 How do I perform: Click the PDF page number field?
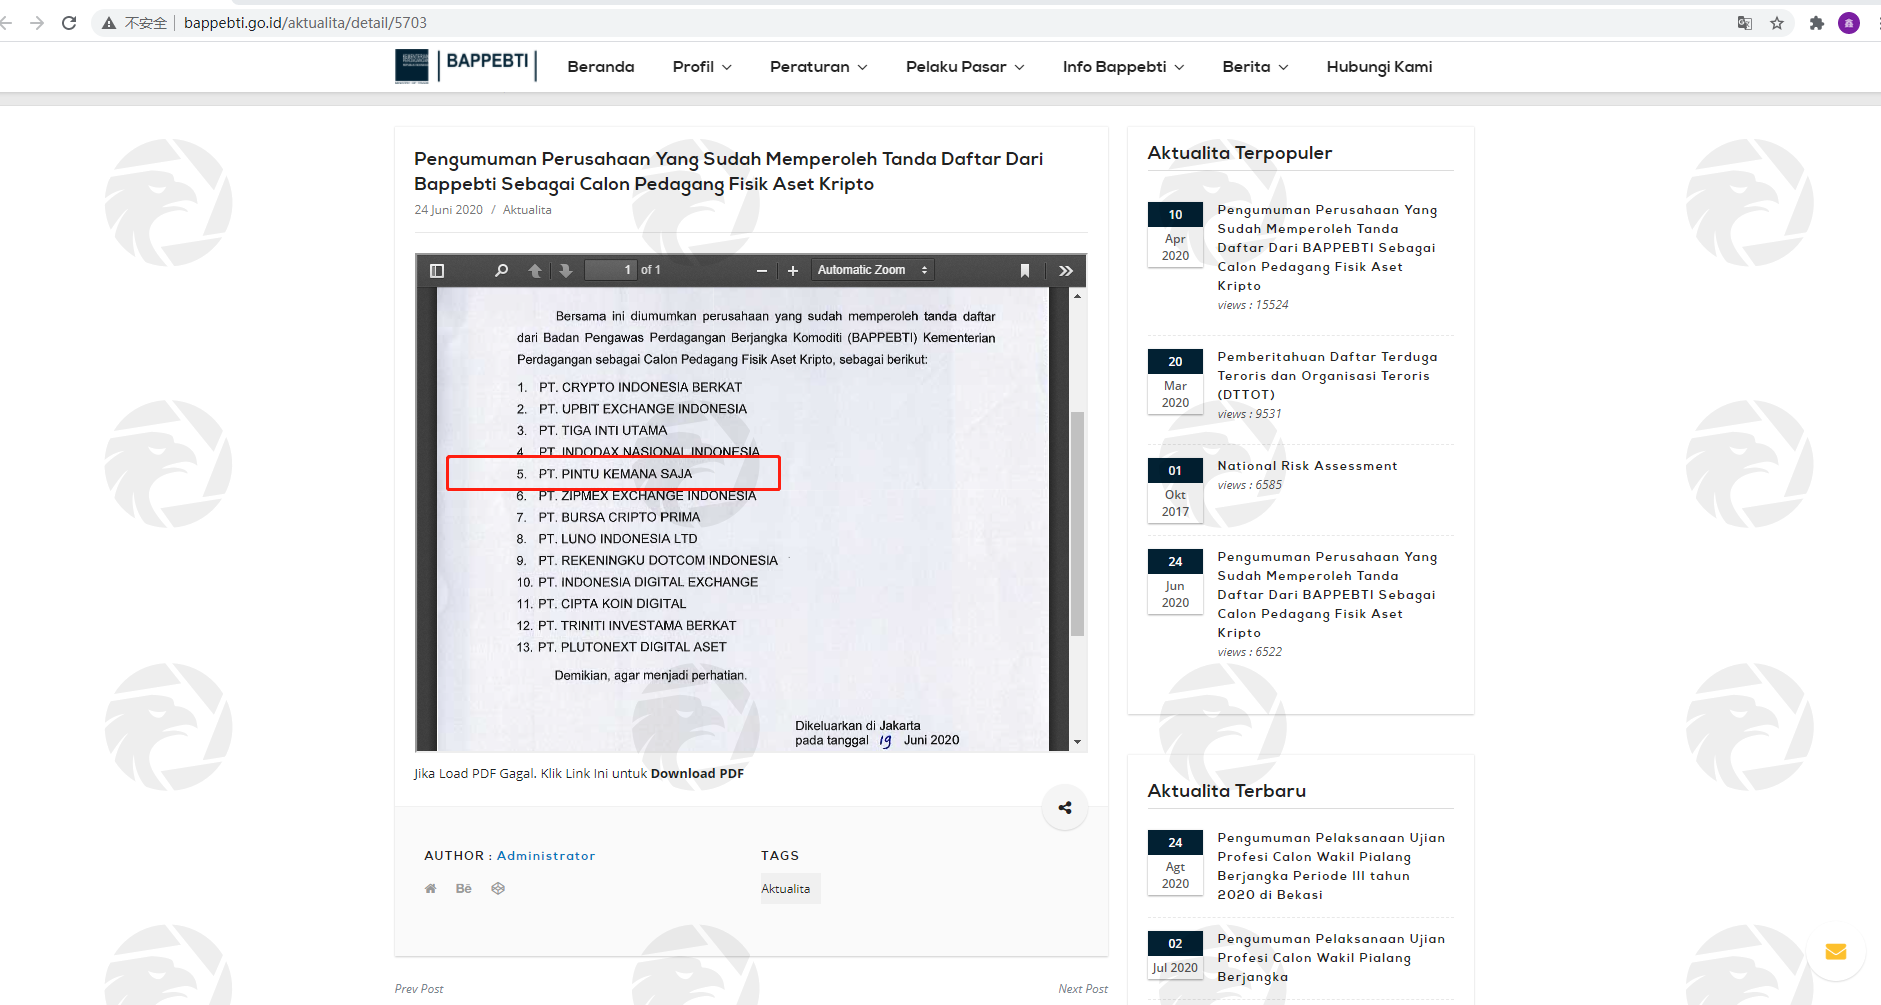click(x=610, y=271)
